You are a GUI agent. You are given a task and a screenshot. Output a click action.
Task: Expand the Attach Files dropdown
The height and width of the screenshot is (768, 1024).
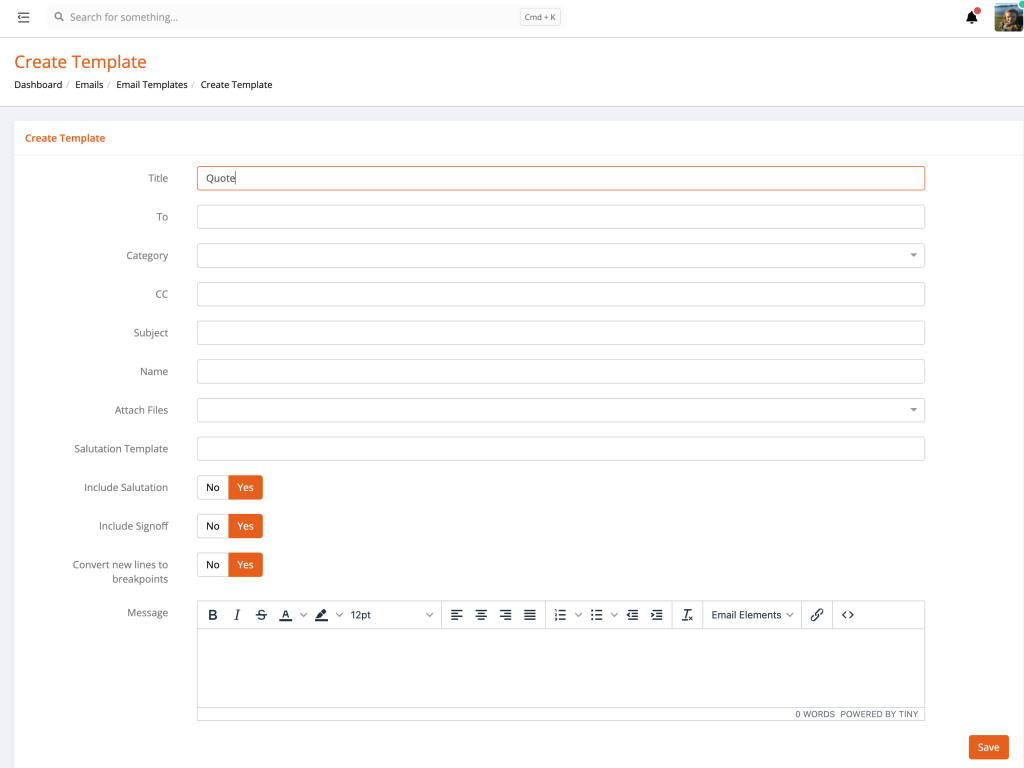(560, 410)
